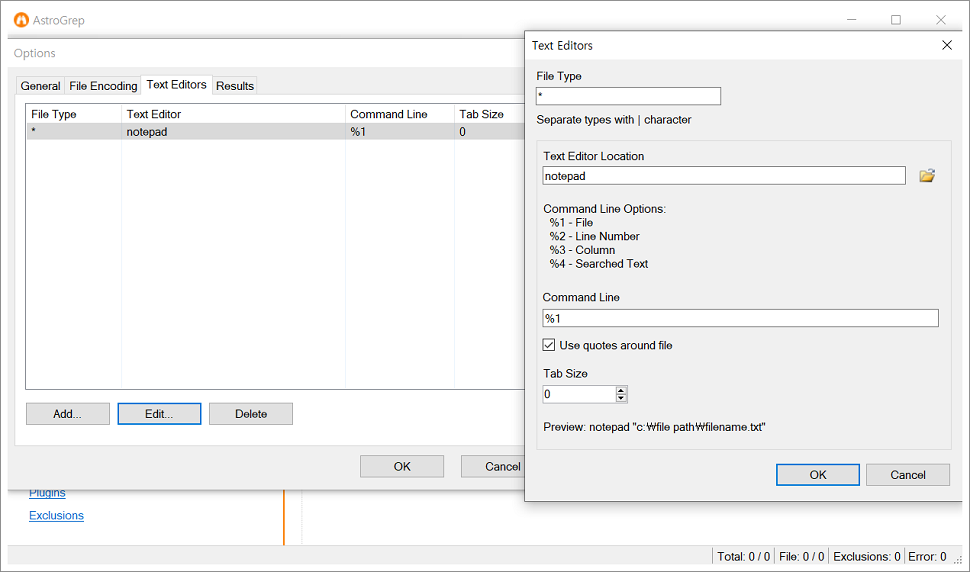Open the File Encoding tab
Image resolution: width=970 pixels, height=572 pixels.
(x=103, y=86)
